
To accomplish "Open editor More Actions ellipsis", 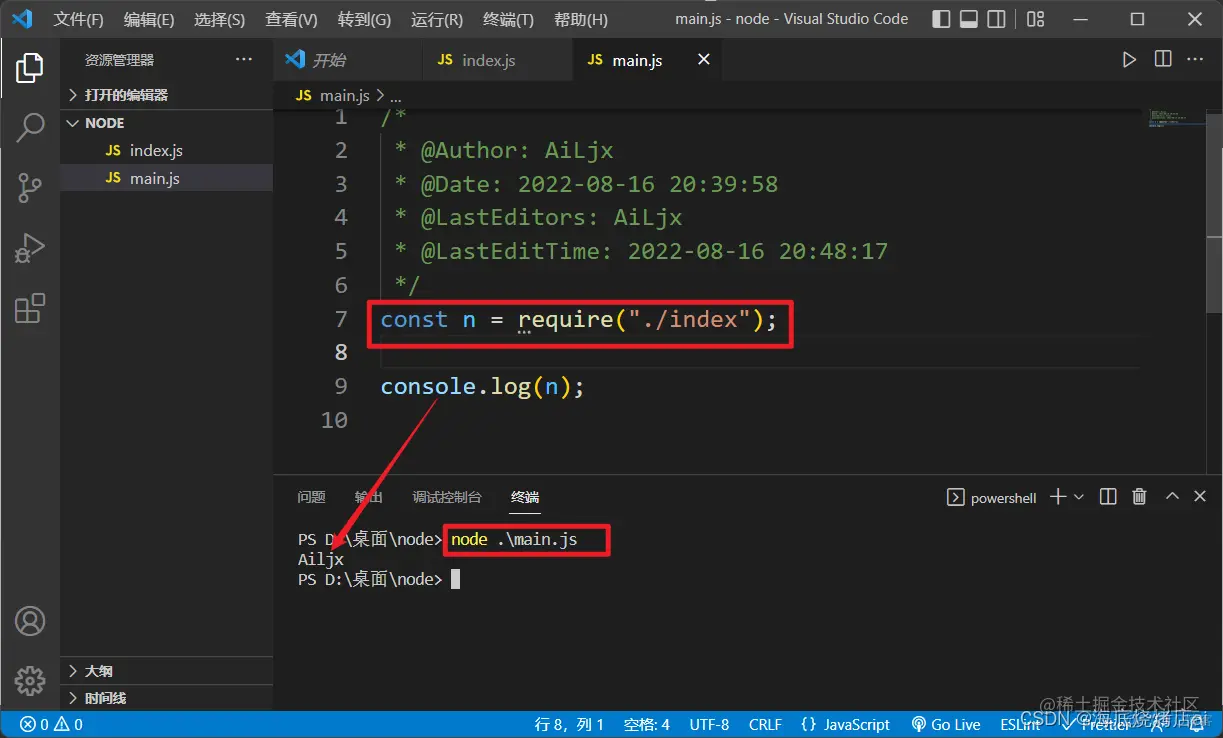I will tap(1195, 60).
